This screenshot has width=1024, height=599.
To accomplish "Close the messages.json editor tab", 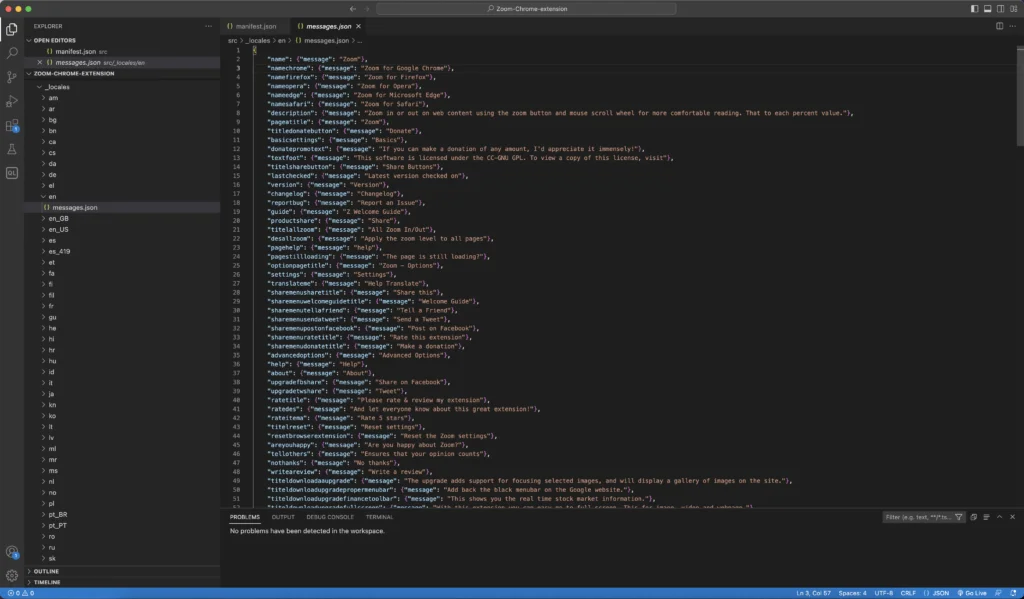I will 358,26.
